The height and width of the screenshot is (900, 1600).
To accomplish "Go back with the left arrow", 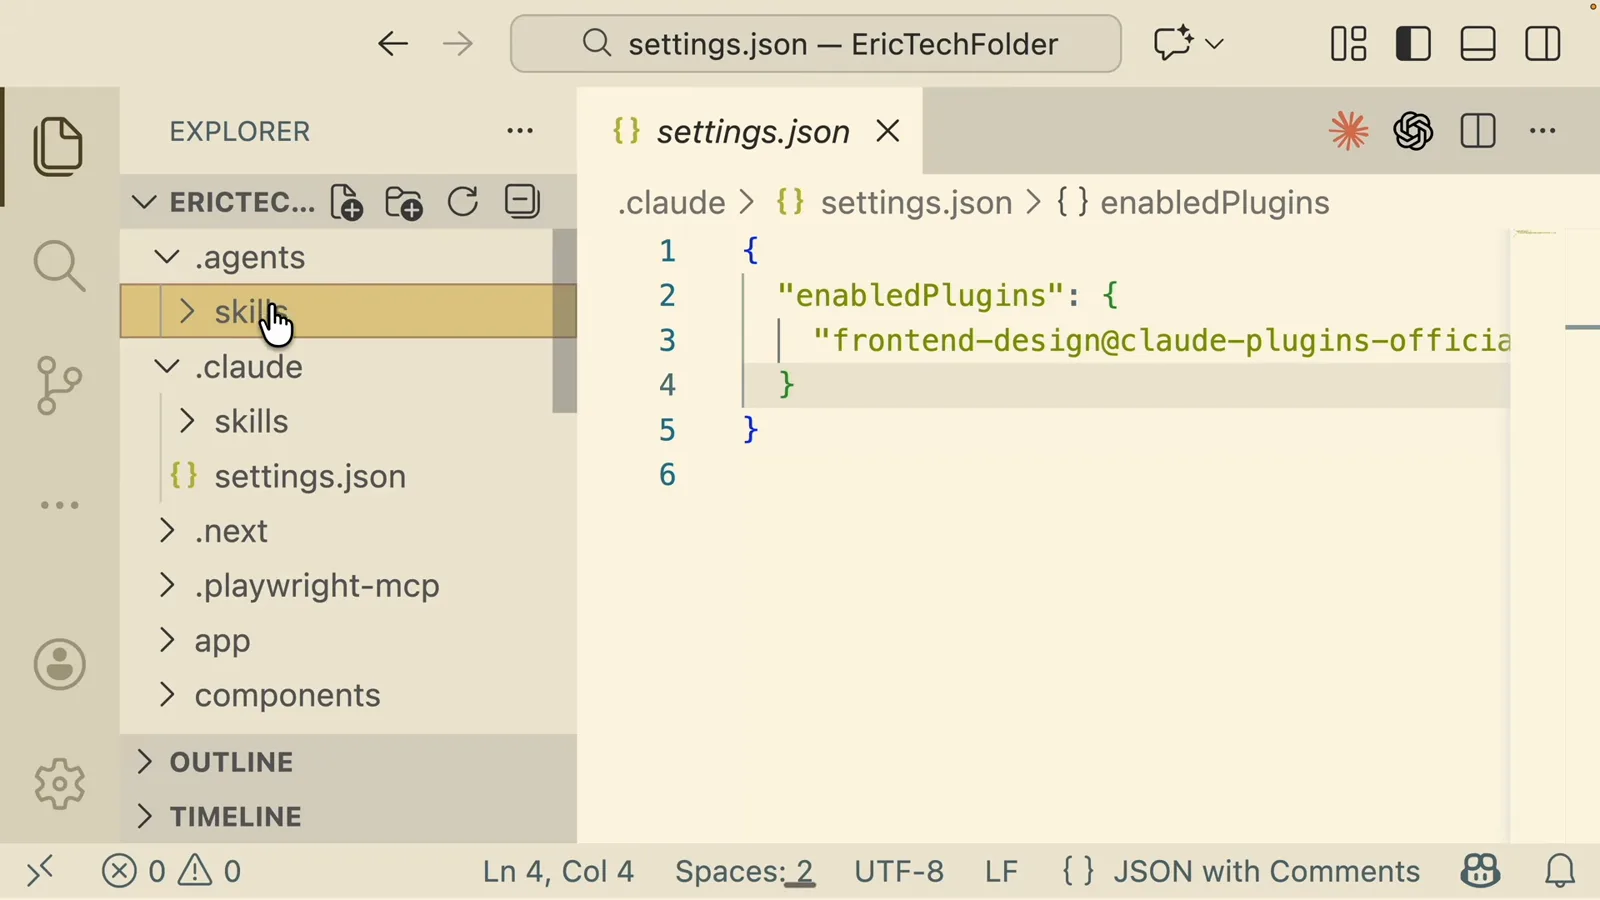I will 393,44.
